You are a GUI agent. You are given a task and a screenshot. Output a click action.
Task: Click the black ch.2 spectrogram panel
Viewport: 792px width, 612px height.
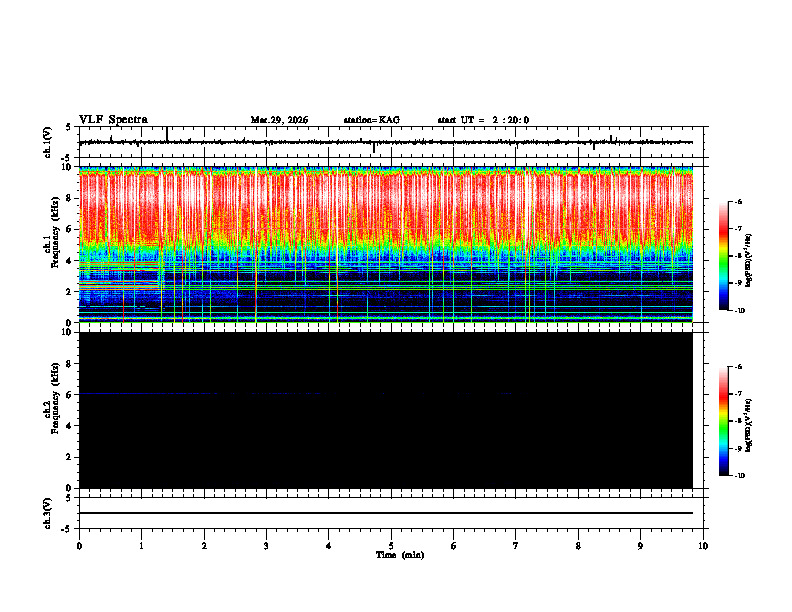386,410
